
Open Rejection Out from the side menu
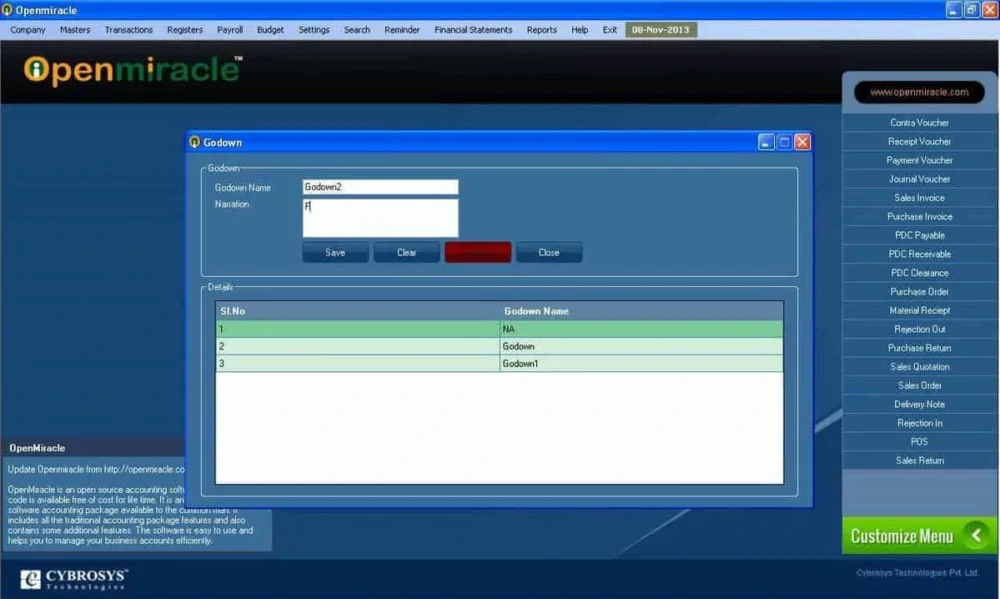tap(919, 329)
